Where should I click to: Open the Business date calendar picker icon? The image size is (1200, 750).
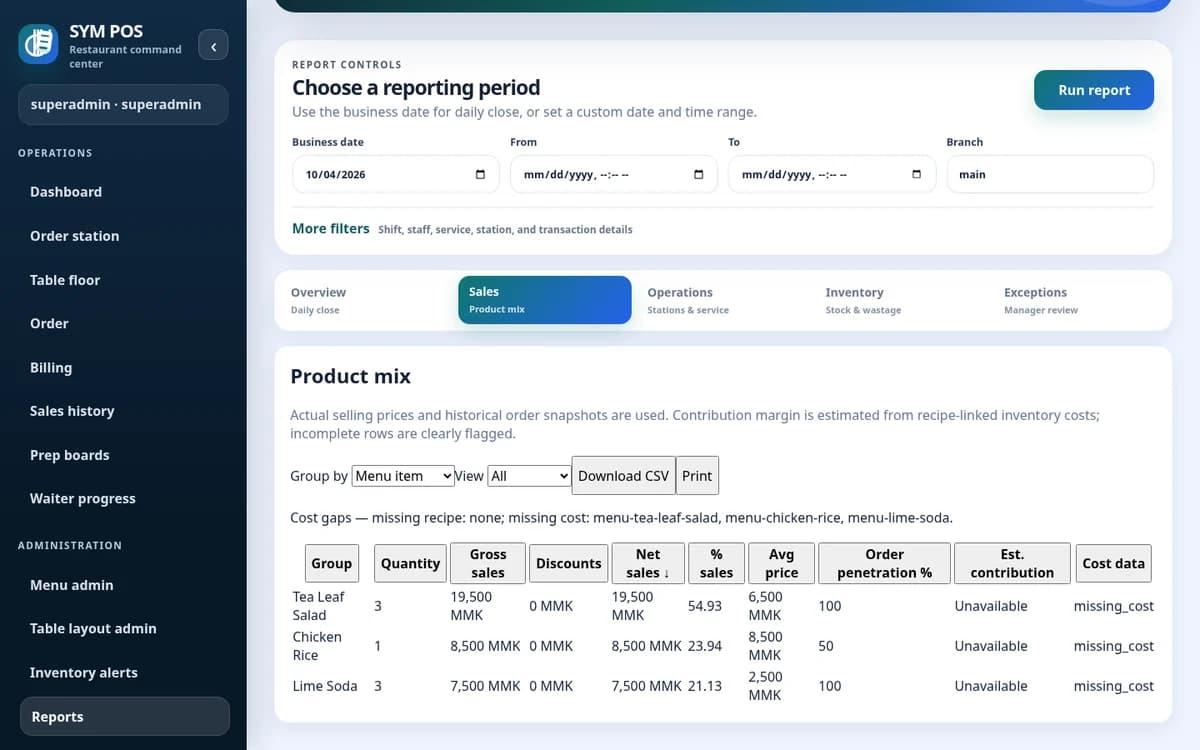coord(480,174)
